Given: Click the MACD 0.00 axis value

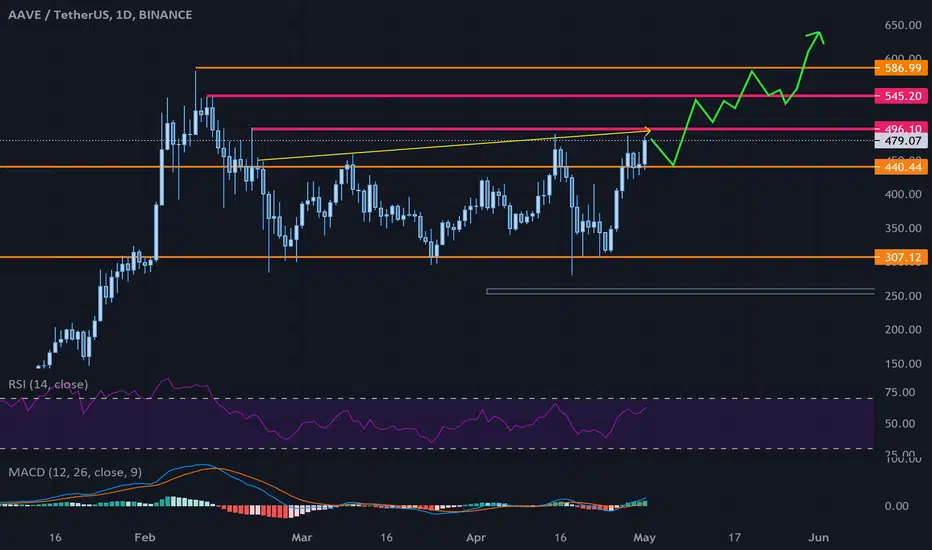Looking at the screenshot, I should 896,506.
